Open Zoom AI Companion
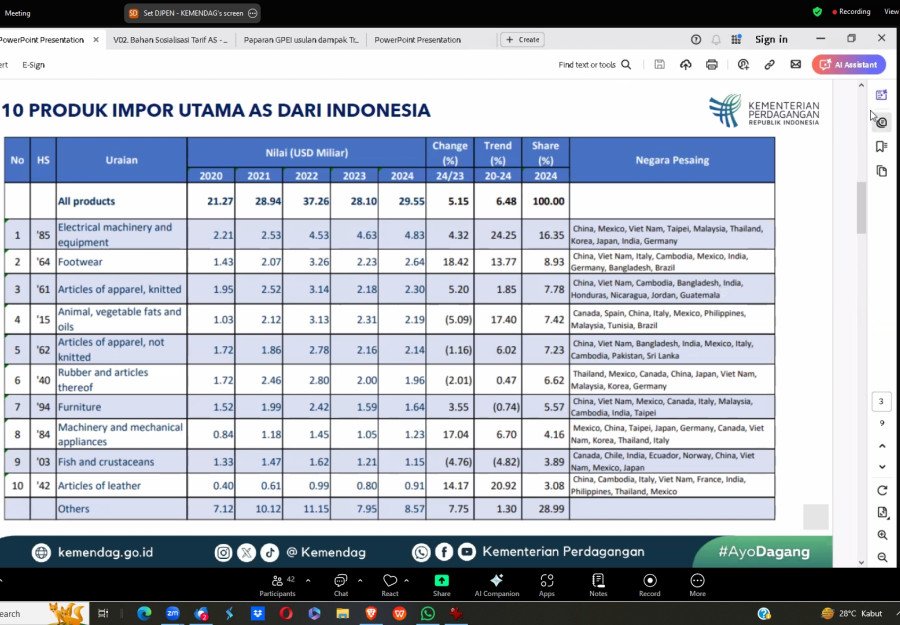 (496, 585)
